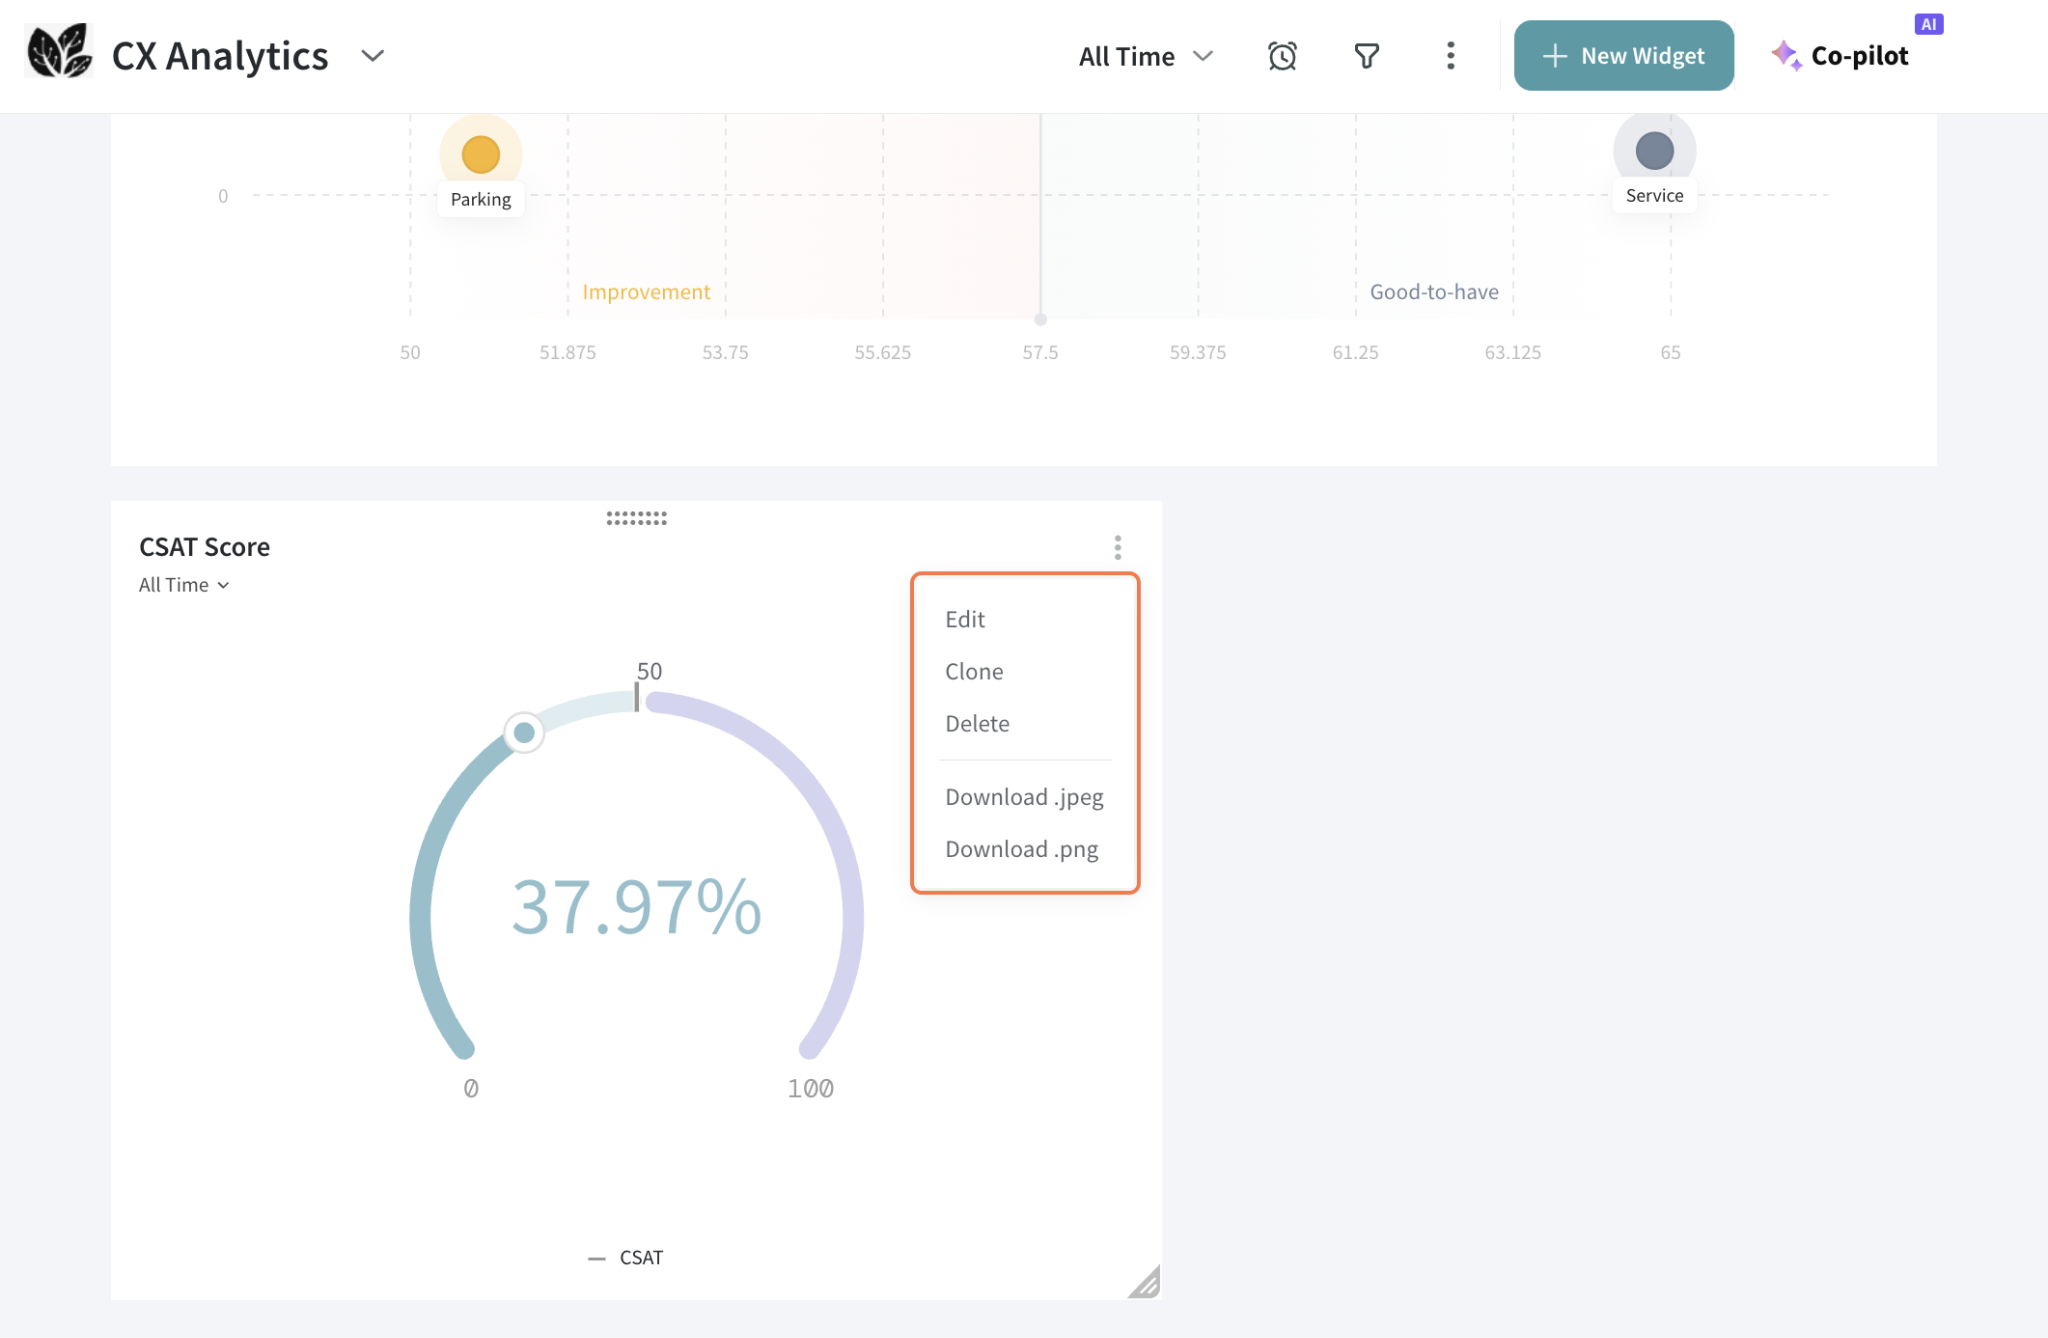Image resolution: width=2048 pixels, height=1338 pixels.
Task: Click Download .jpeg option
Action: 1024,797
